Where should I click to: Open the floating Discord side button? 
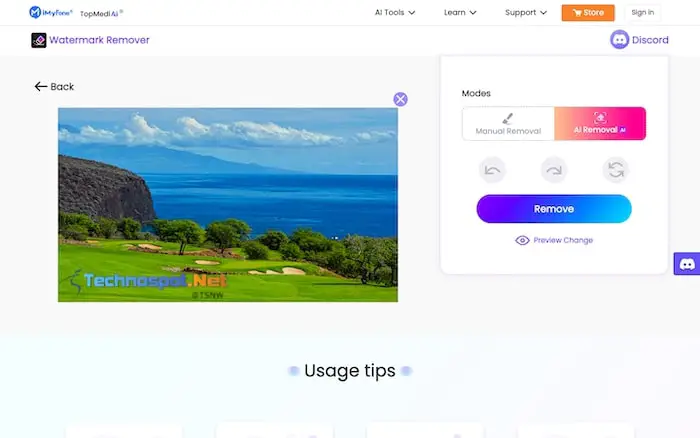click(x=687, y=264)
